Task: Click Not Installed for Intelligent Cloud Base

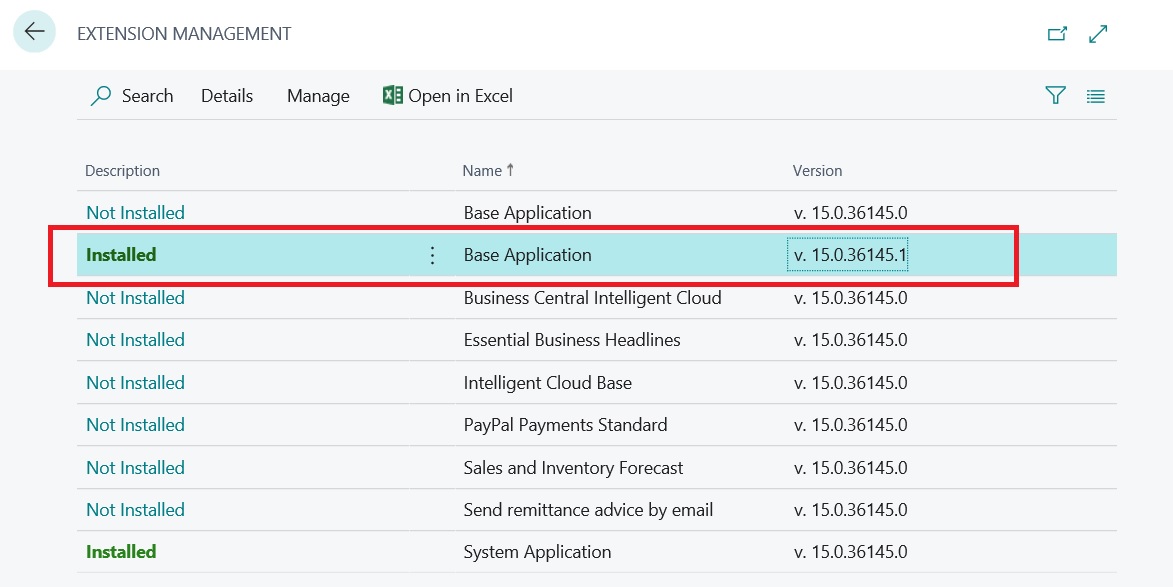Action: point(135,383)
